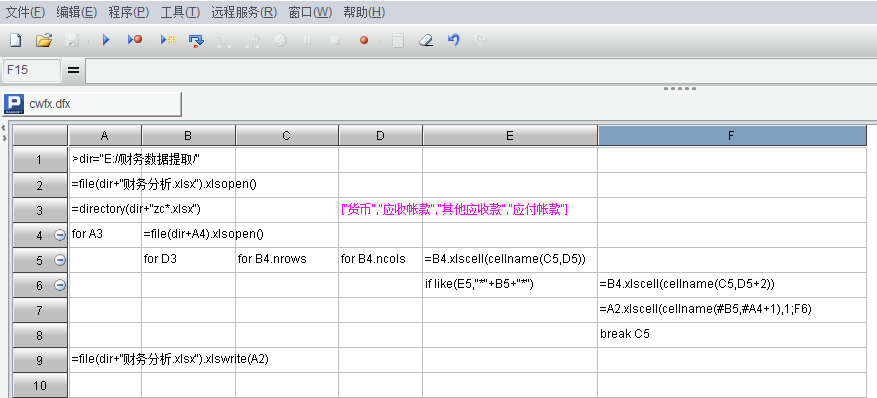The width and height of the screenshot is (877, 398).
Task: Undo last action with blue arrow icon
Action: coord(454,40)
